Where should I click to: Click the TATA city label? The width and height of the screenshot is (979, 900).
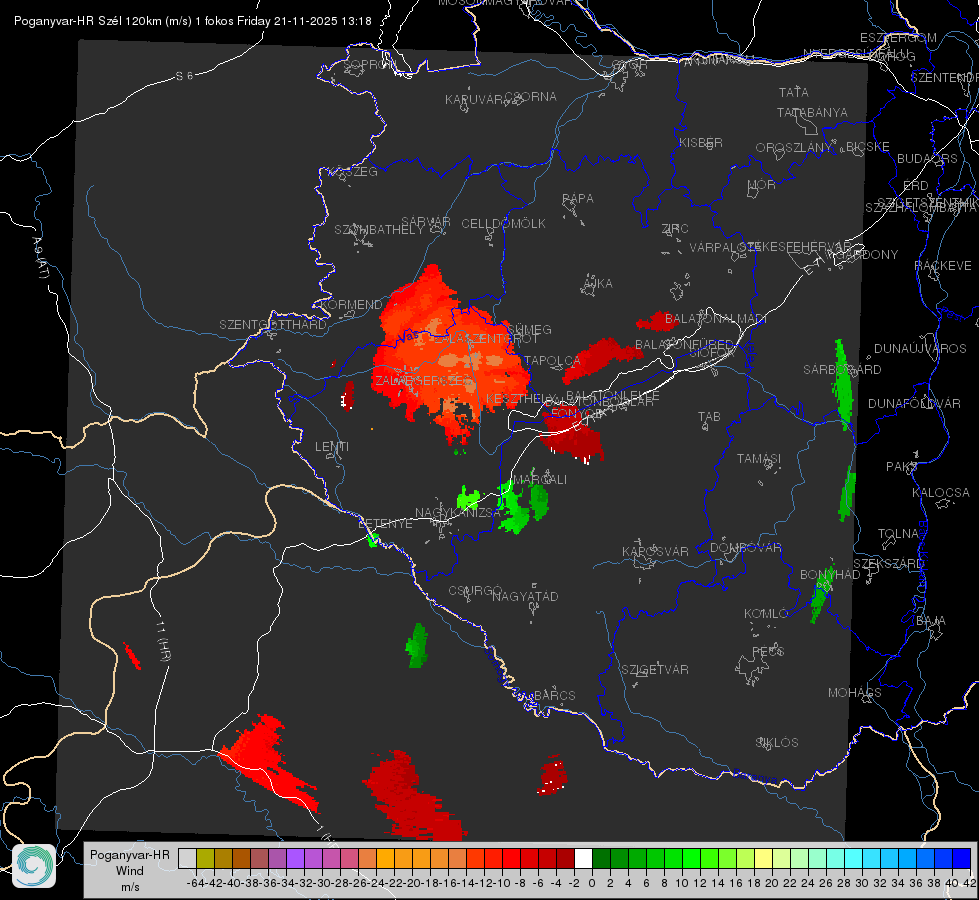tap(794, 92)
